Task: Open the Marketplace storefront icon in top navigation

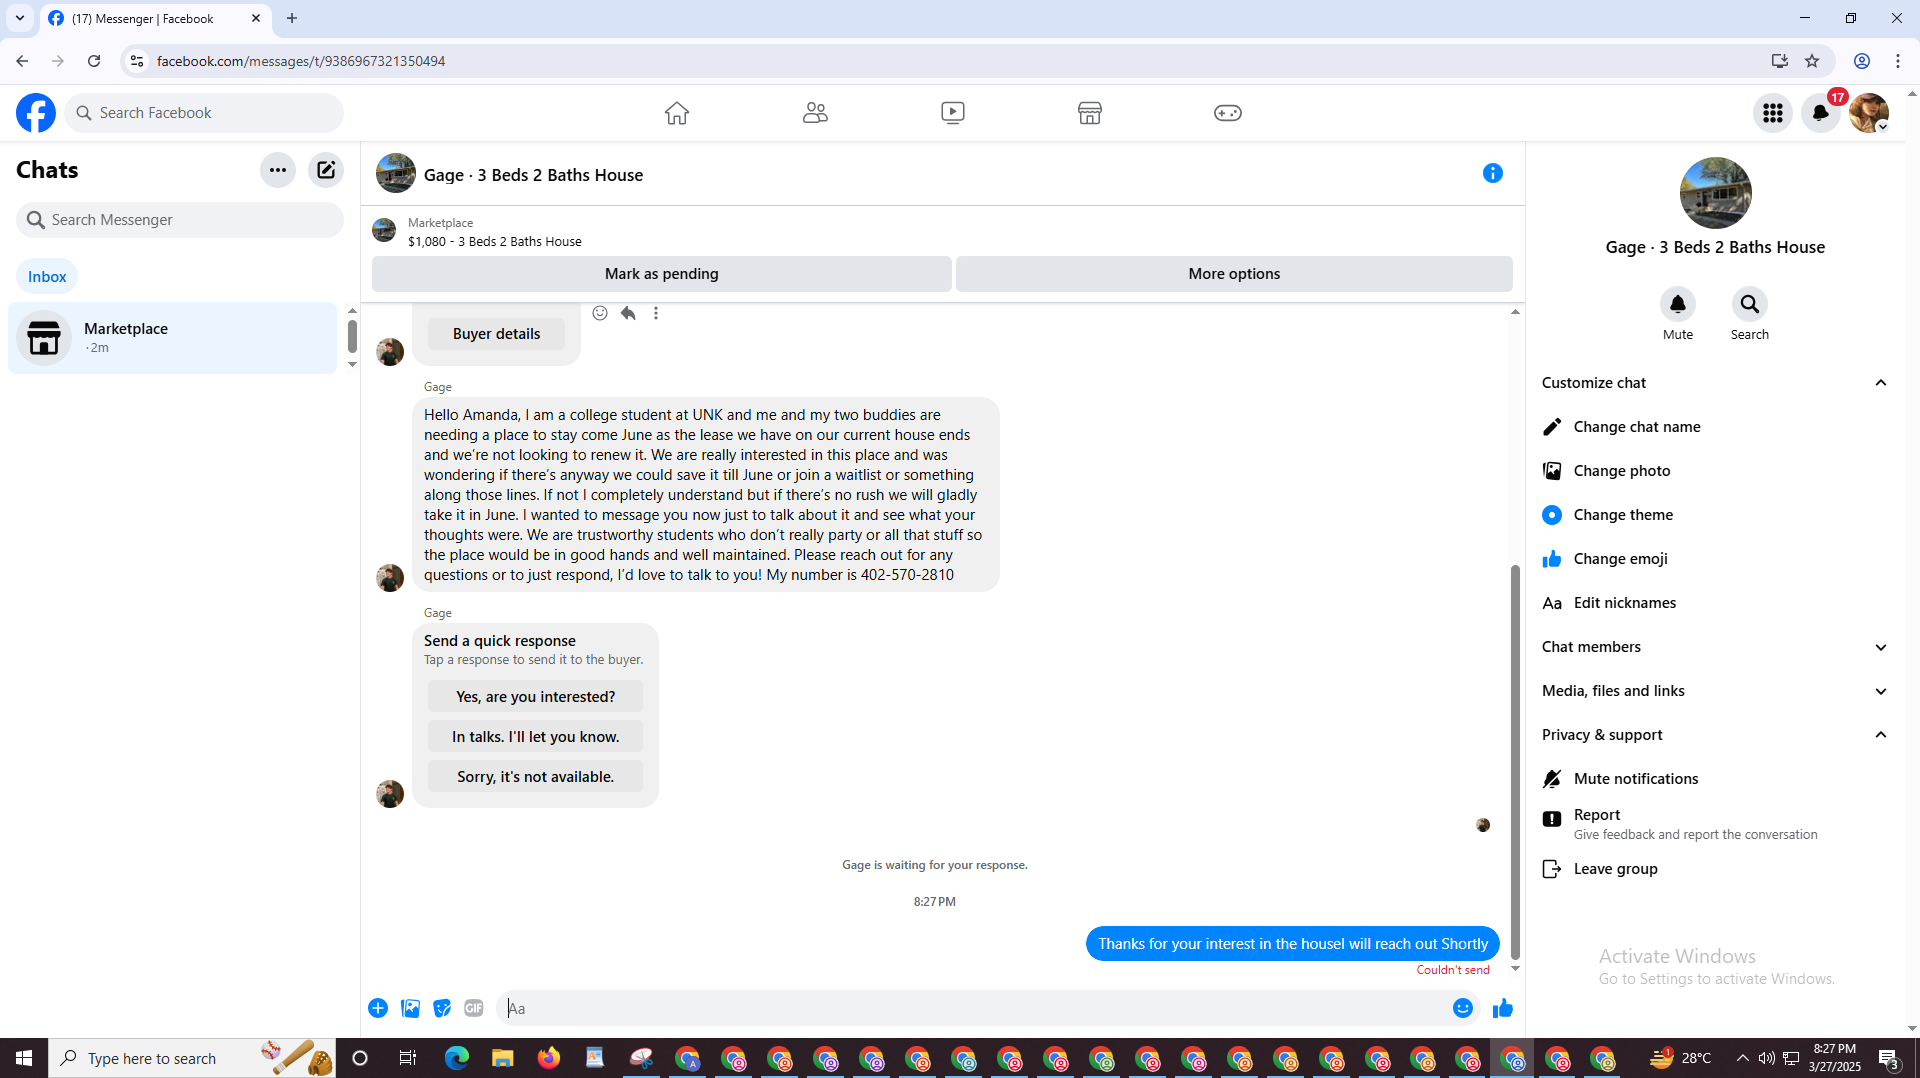Action: click(1090, 113)
